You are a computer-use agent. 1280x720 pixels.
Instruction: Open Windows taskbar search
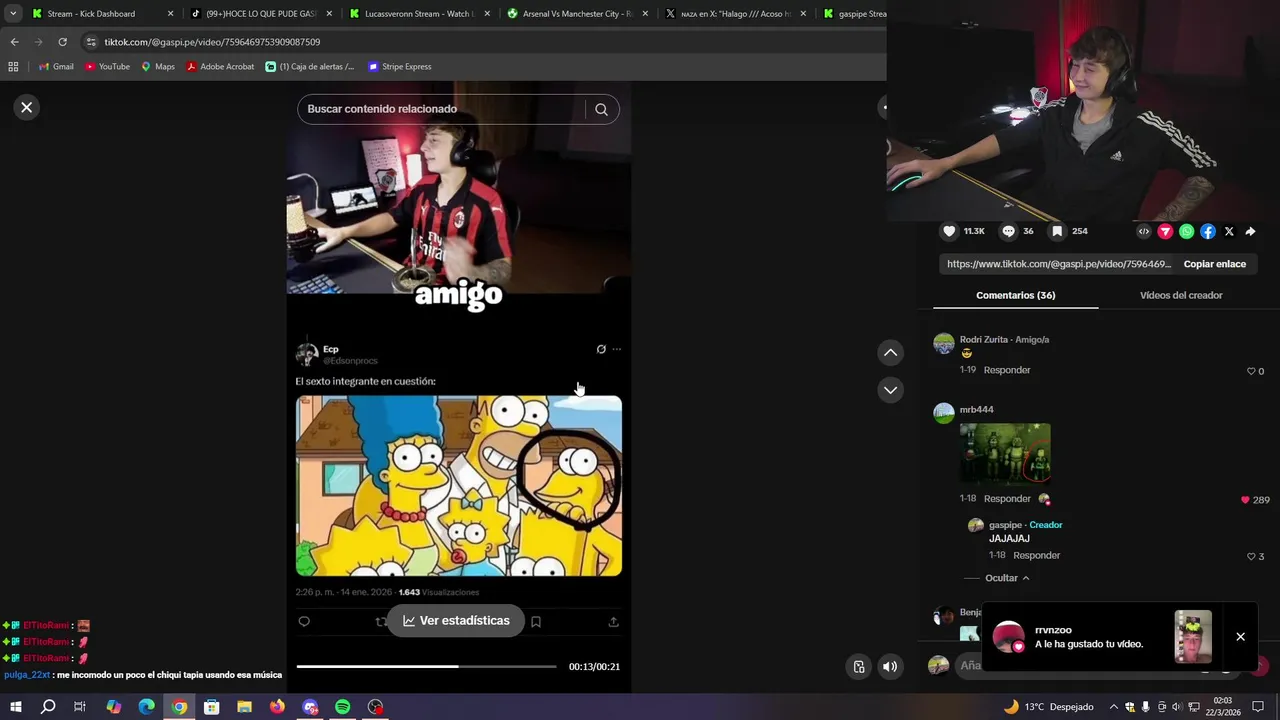(x=48, y=707)
